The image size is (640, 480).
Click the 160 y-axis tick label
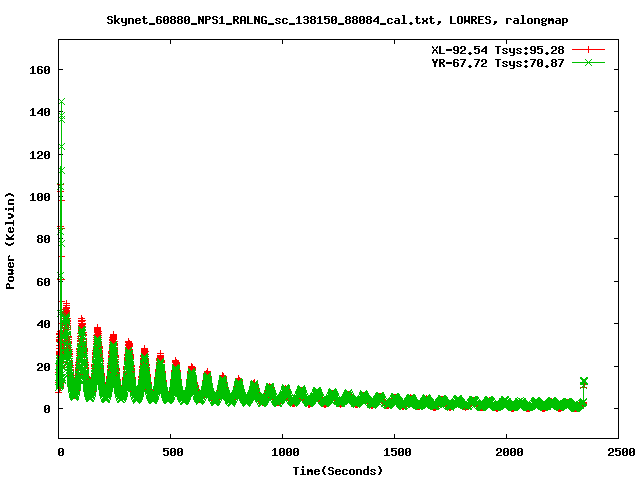click(40, 70)
